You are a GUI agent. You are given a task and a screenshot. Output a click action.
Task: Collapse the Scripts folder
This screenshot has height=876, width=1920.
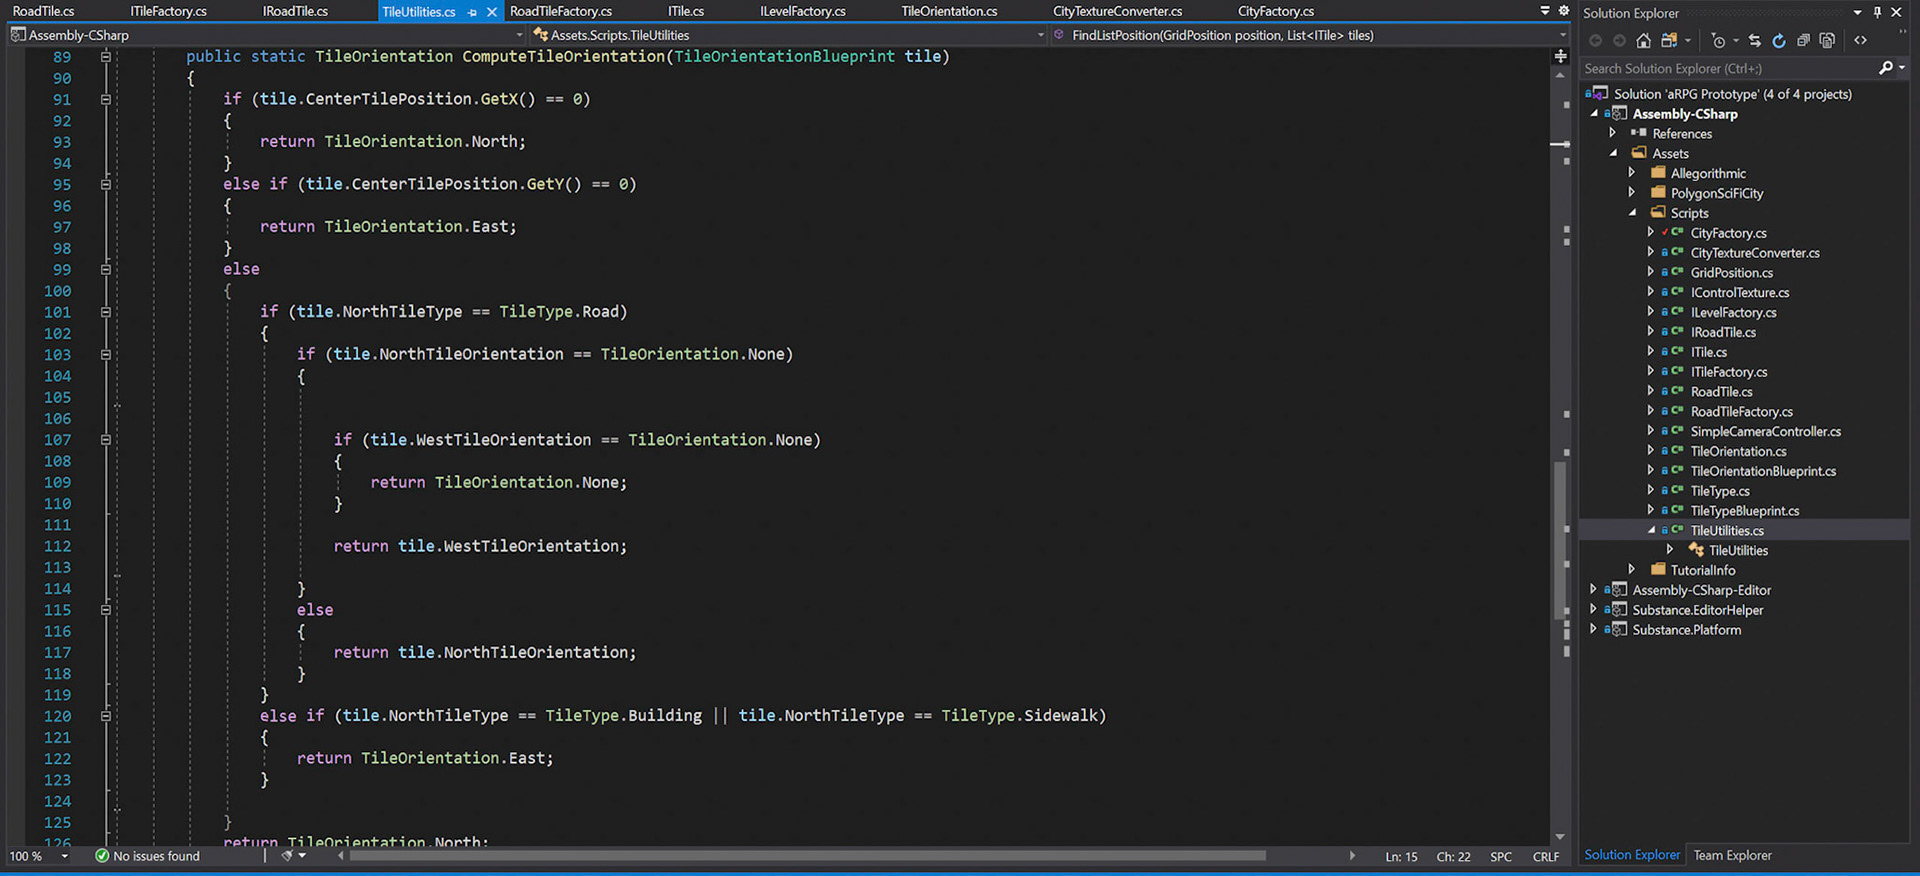click(x=1632, y=212)
